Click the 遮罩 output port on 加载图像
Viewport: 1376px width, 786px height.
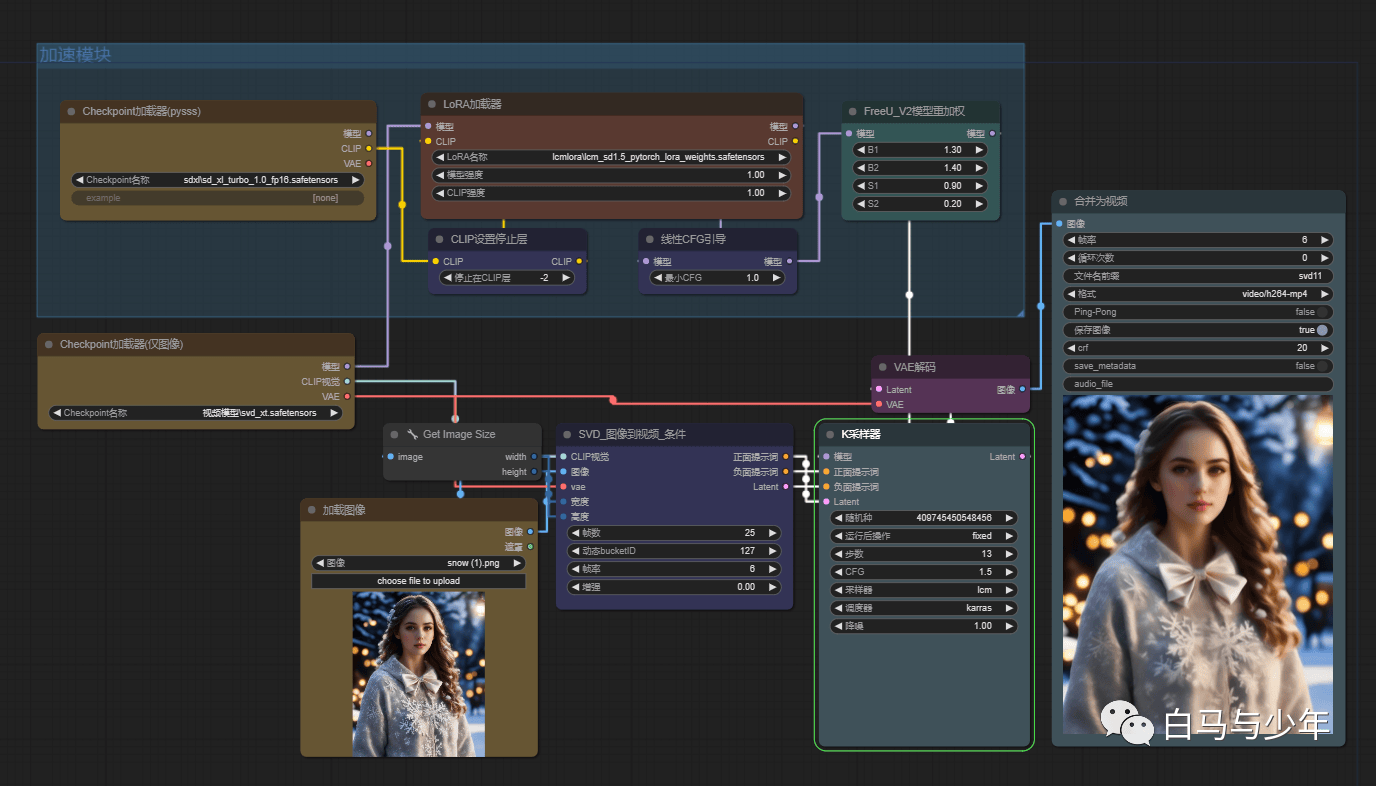click(530, 547)
